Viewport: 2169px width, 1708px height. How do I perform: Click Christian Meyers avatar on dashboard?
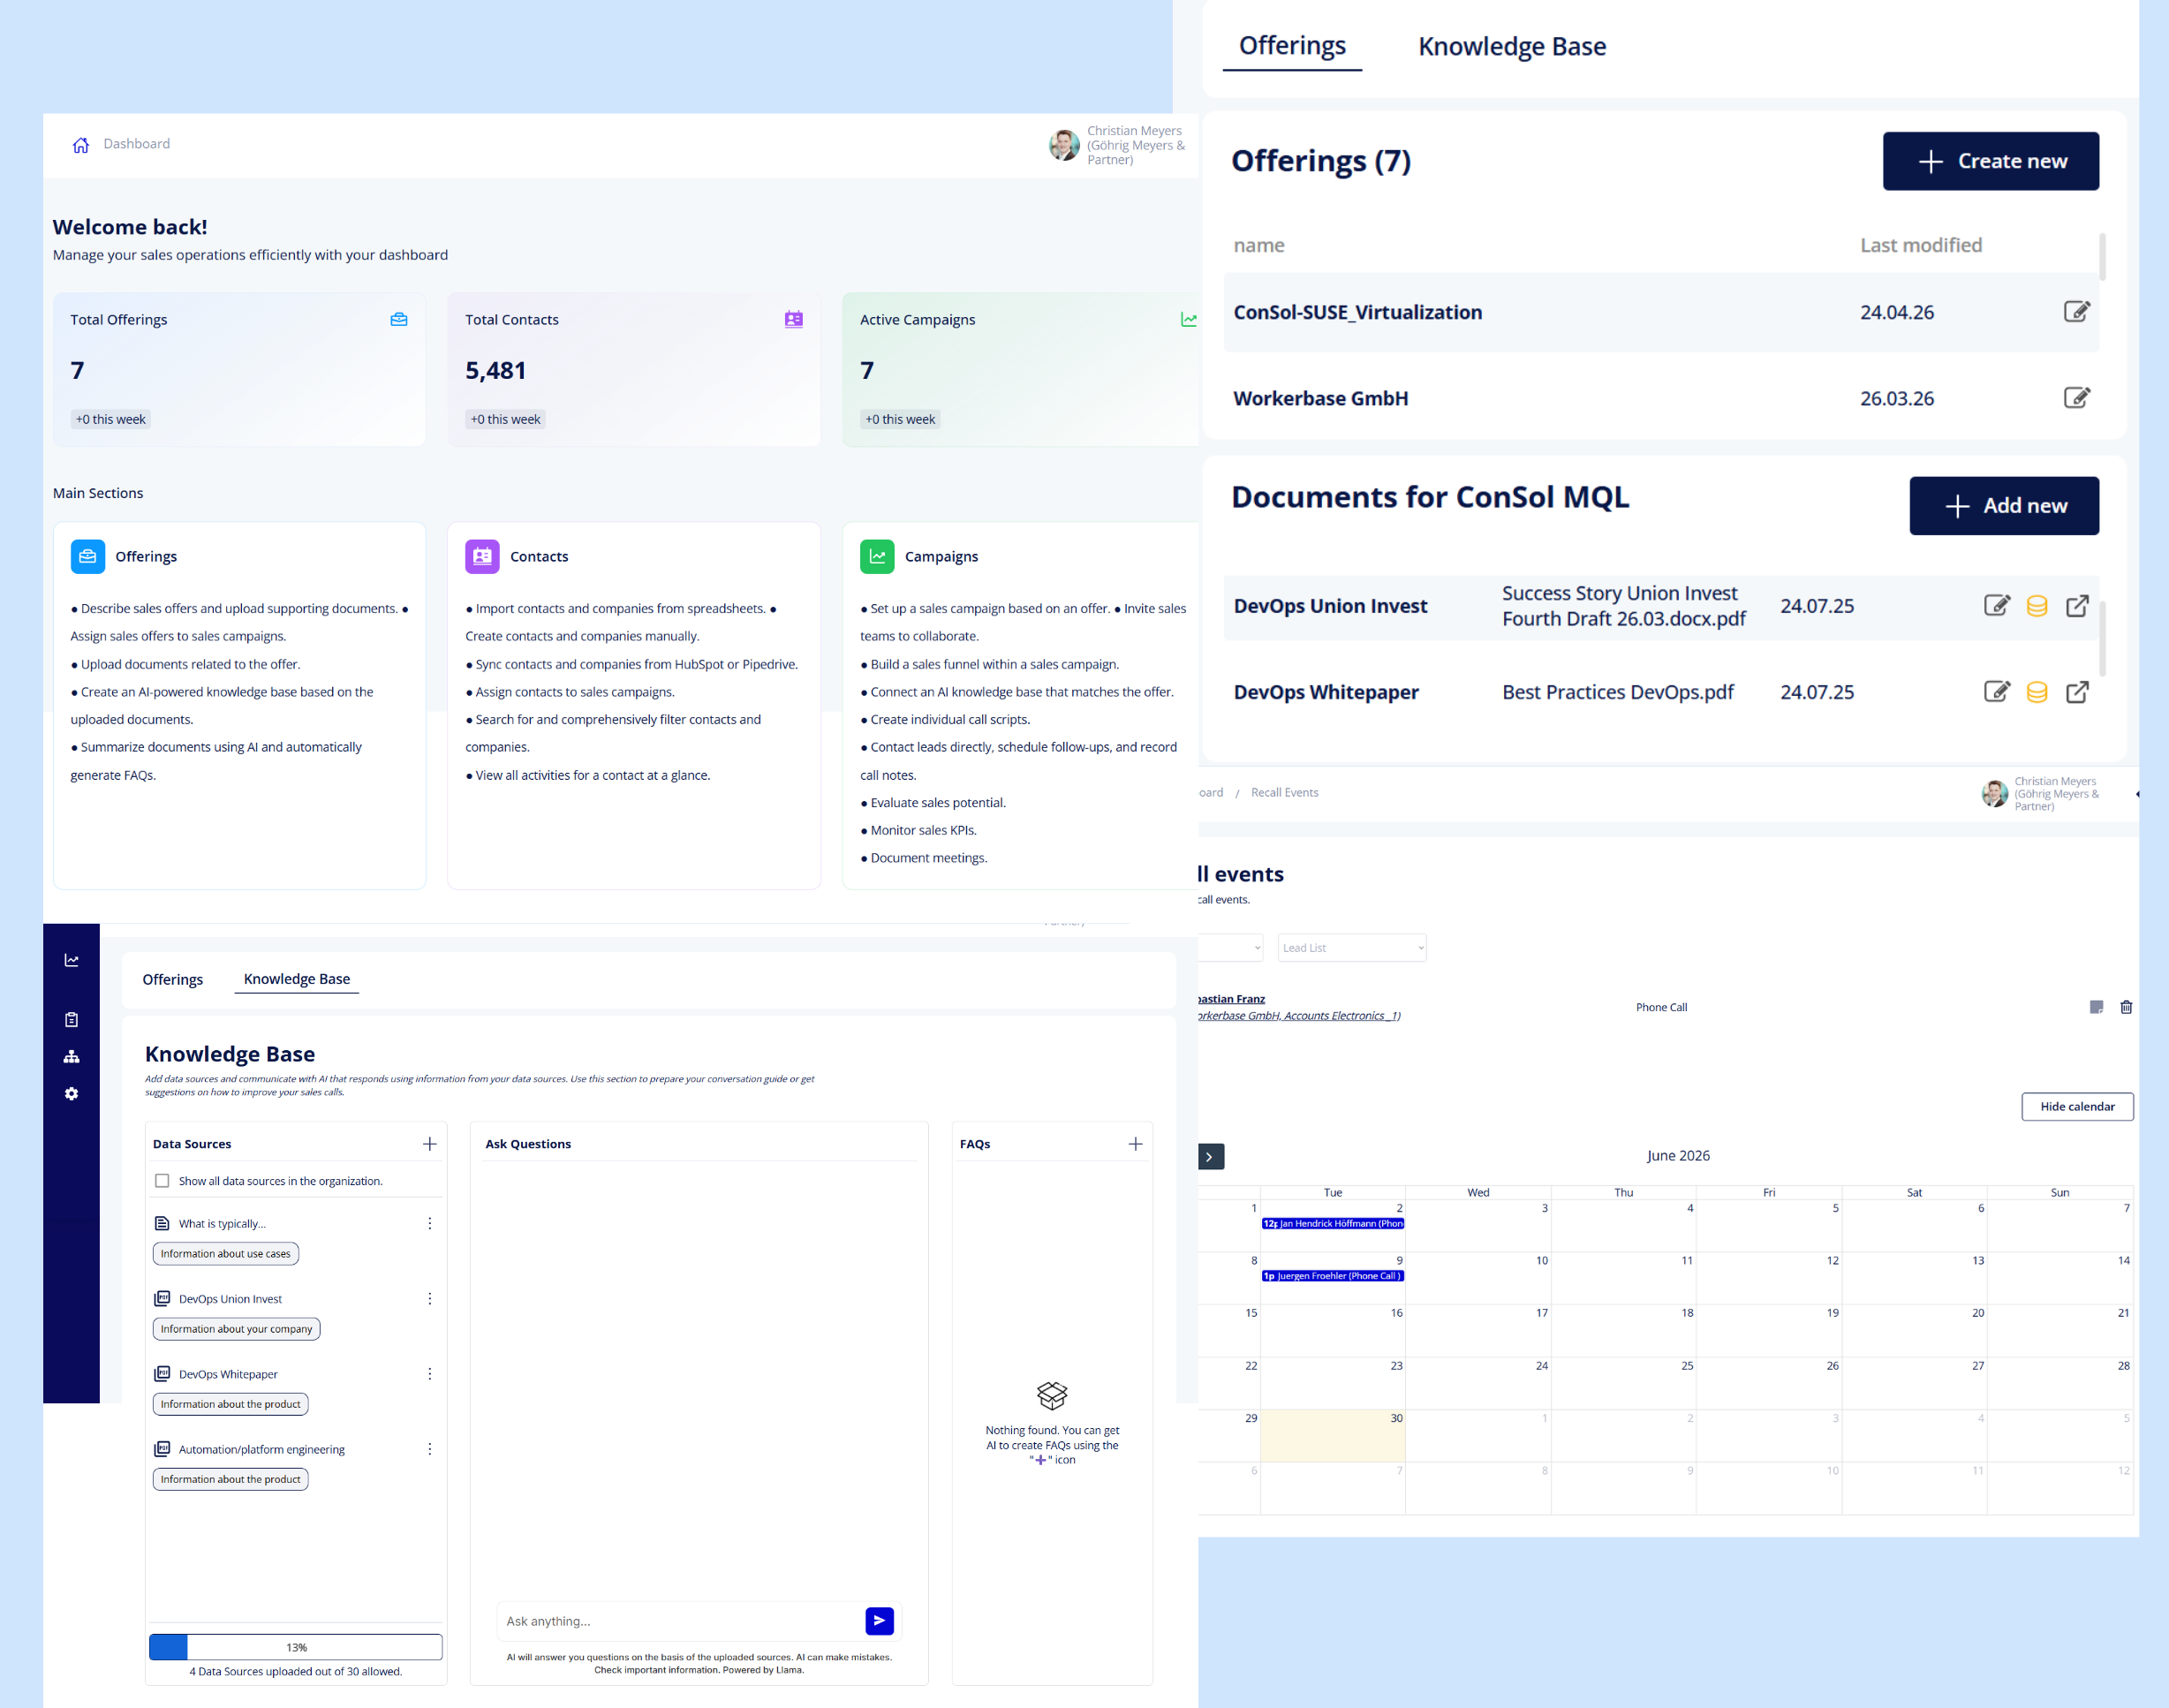(1064, 145)
